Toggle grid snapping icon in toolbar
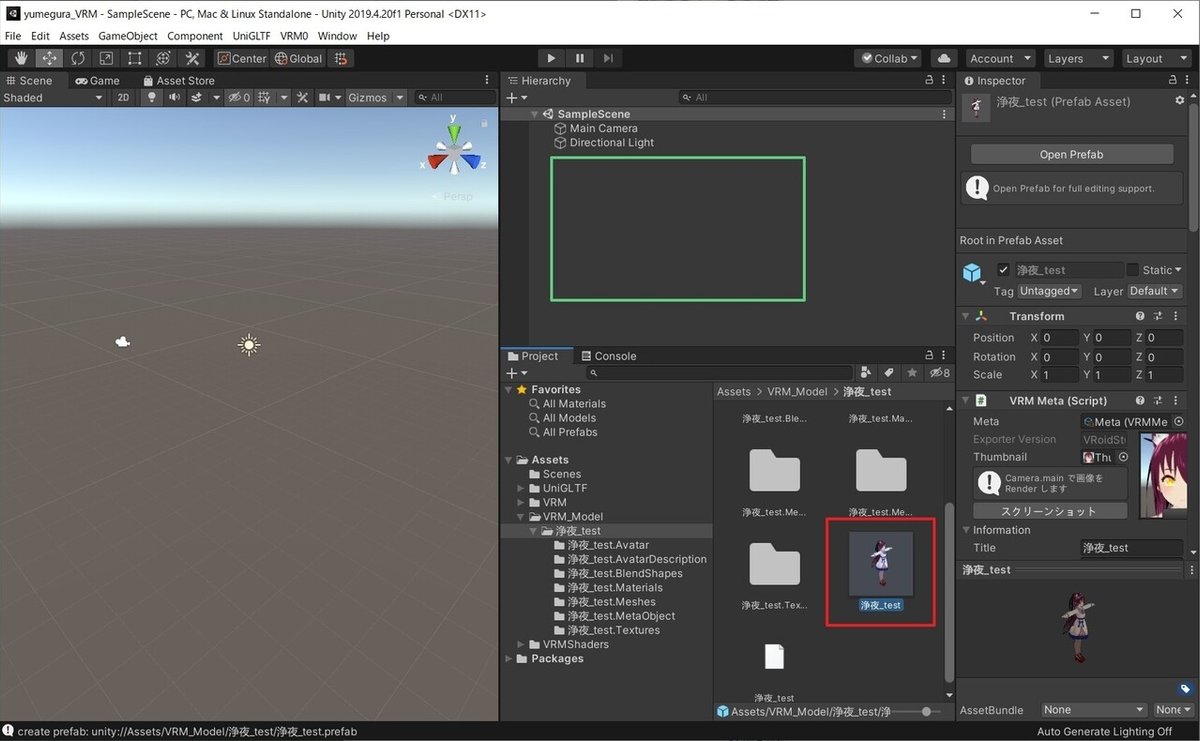Image resolution: width=1200 pixels, height=741 pixels. click(341, 58)
